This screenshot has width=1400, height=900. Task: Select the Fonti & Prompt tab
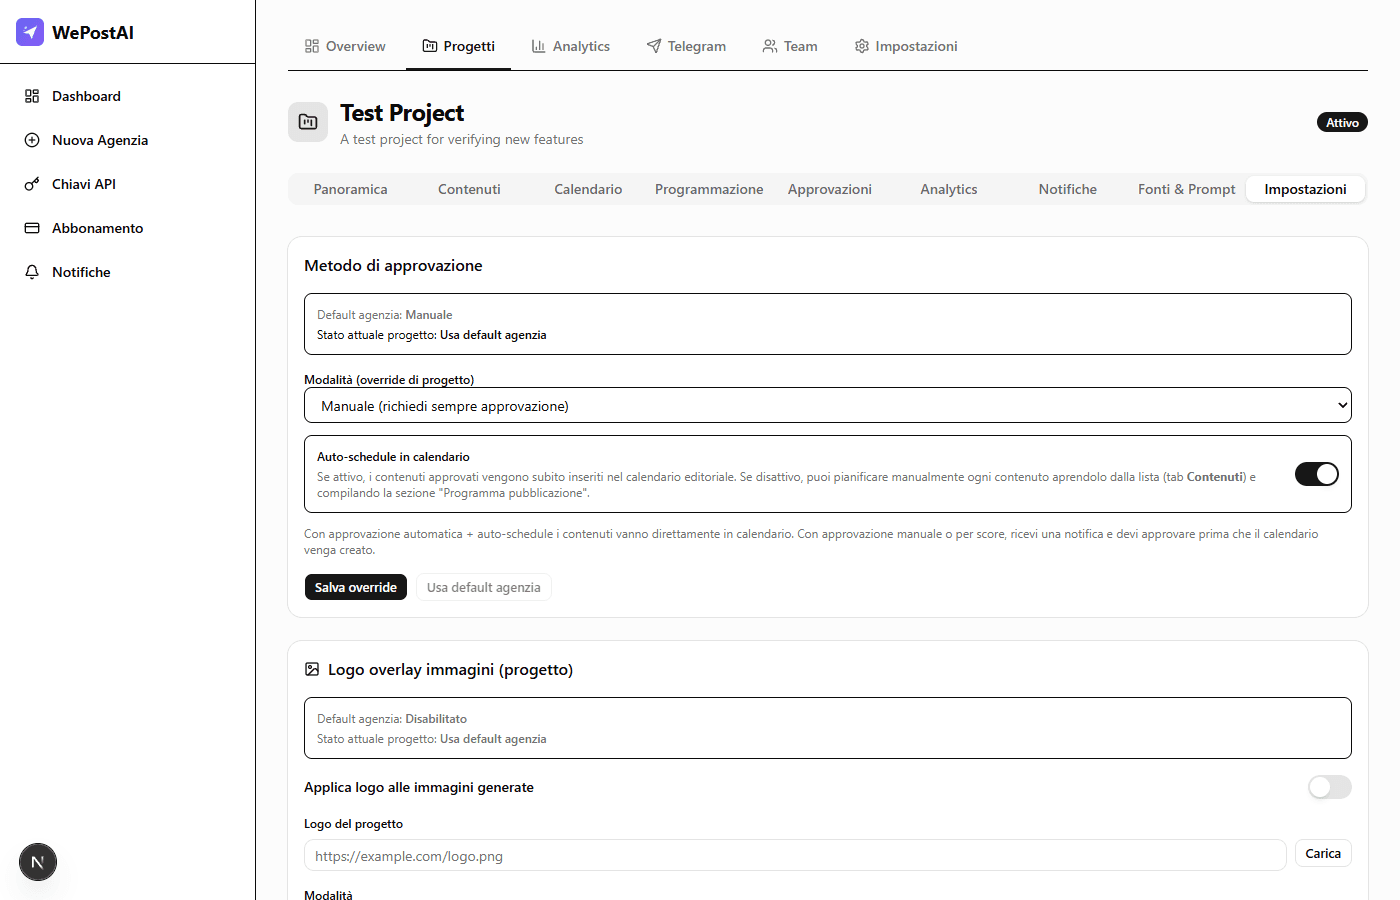coord(1186,188)
